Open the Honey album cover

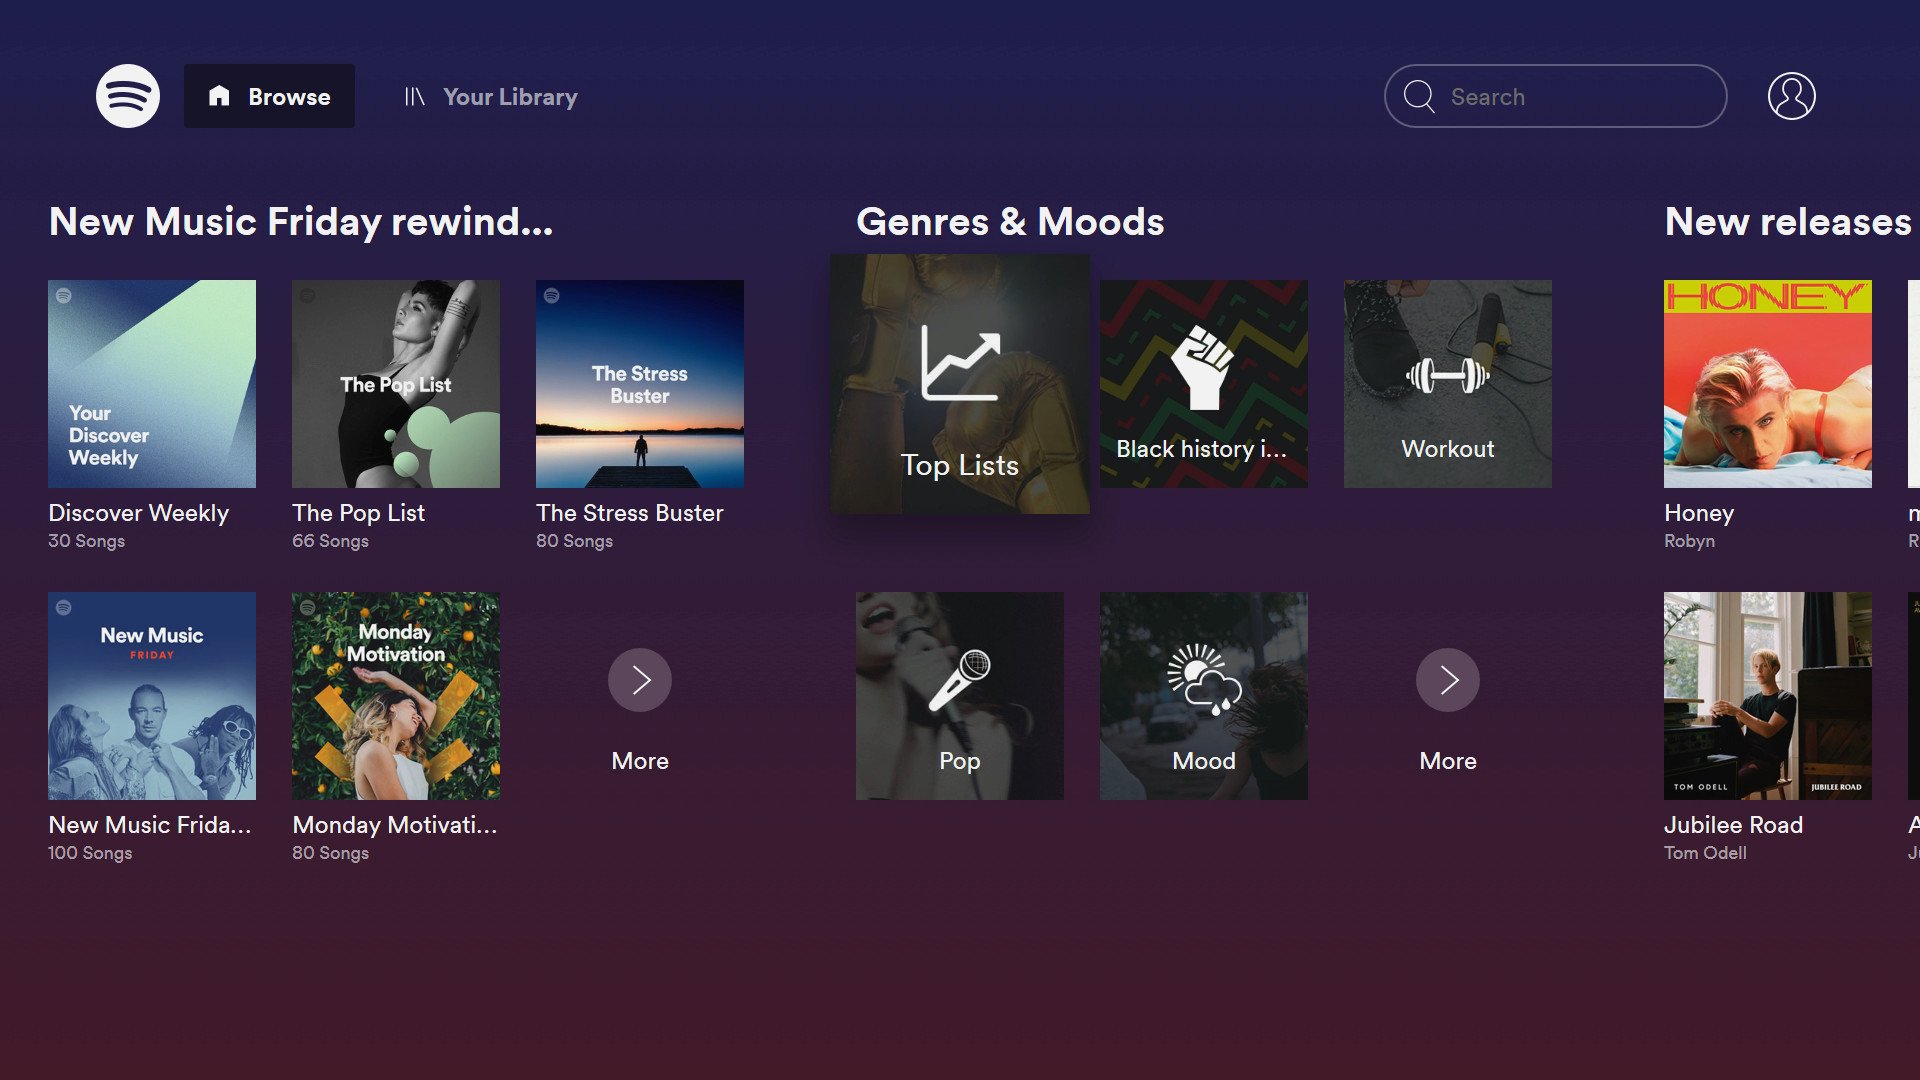click(1768, 384)
